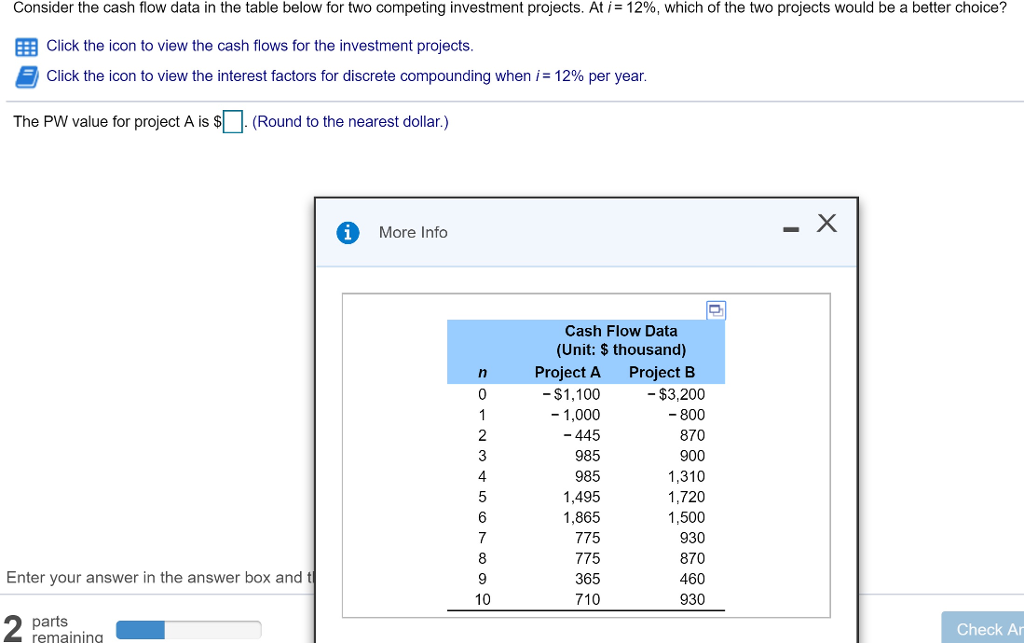Select the Project A column header

coord(568,372)
